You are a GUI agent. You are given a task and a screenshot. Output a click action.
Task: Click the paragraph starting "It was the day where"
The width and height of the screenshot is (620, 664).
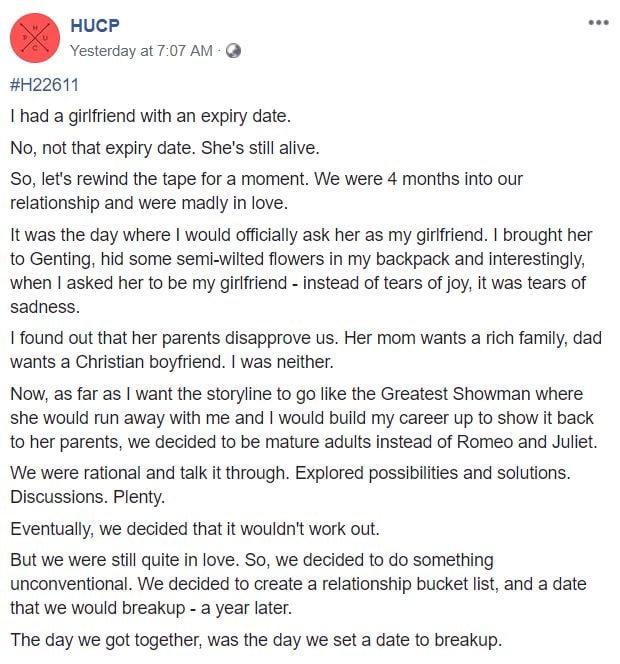tap(300, 270)
